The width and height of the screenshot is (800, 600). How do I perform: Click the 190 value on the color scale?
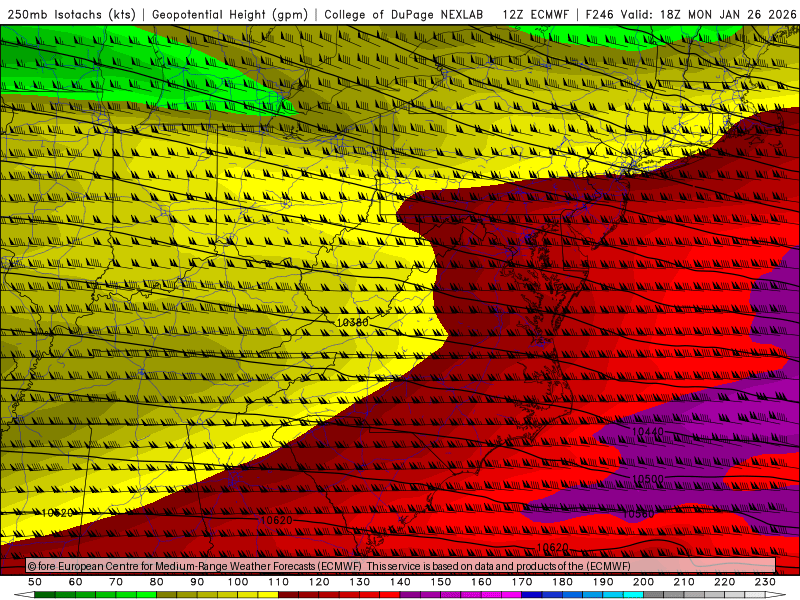coord(603,582)
